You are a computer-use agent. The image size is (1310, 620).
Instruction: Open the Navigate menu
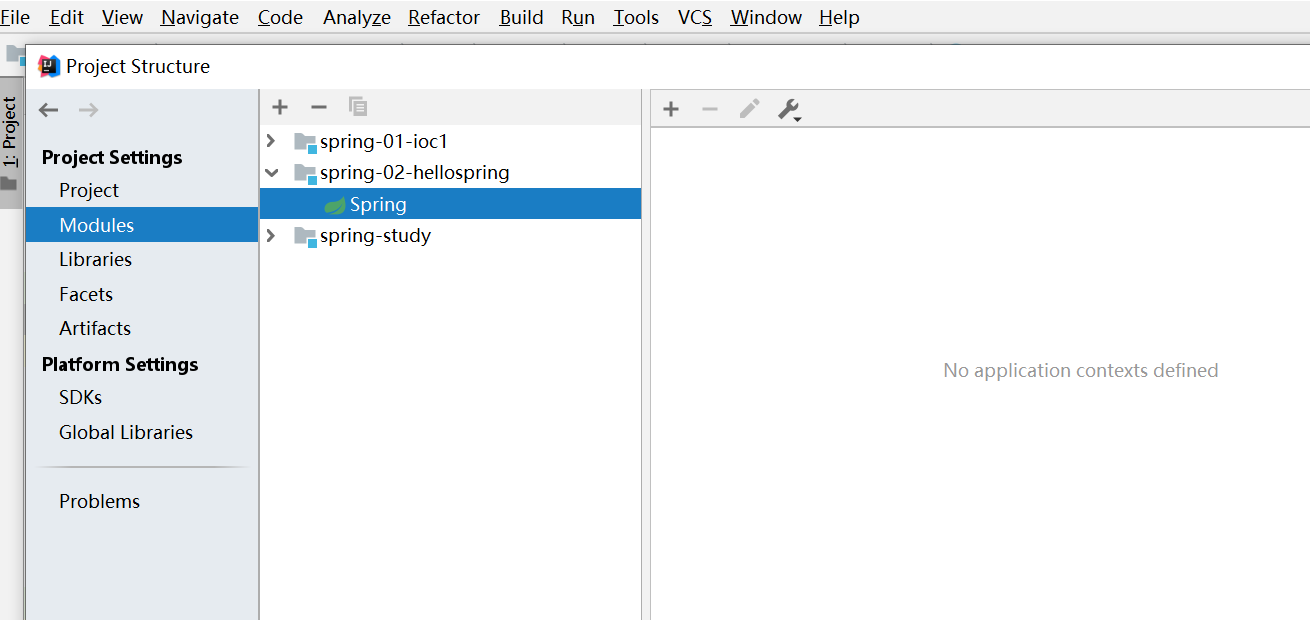click(200, 17)
